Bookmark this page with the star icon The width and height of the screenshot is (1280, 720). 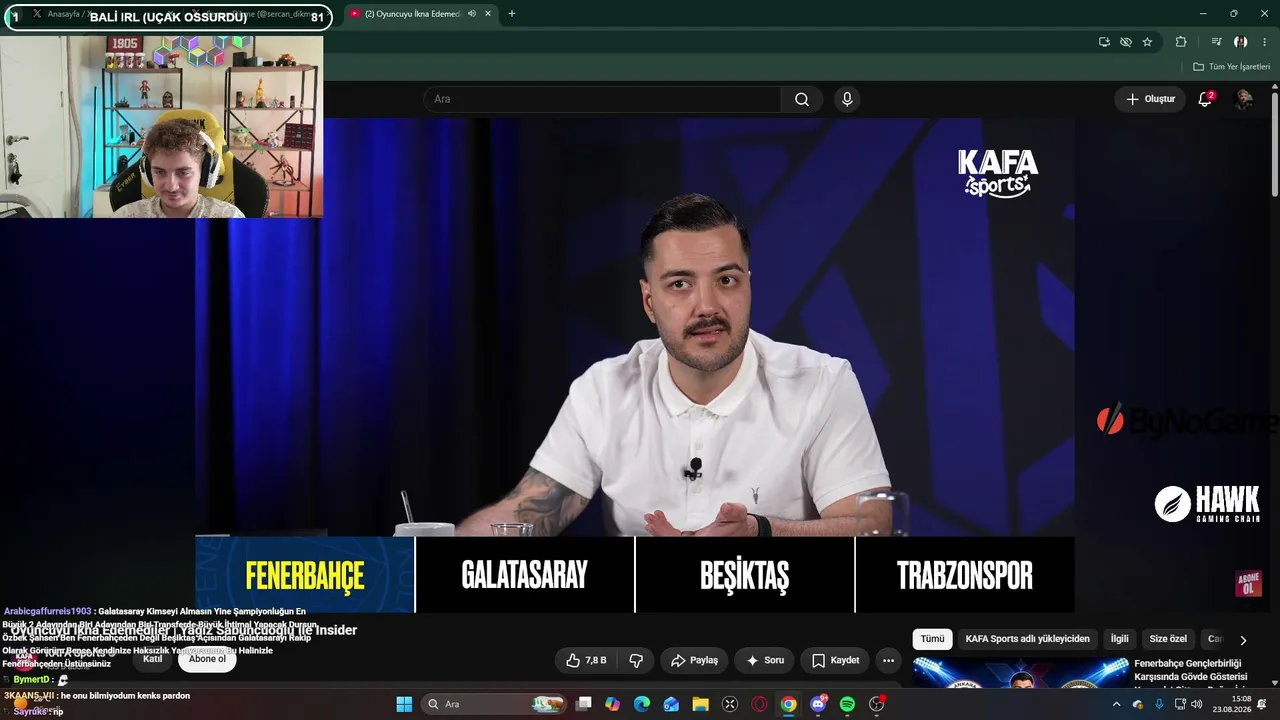click(1147, 42)
